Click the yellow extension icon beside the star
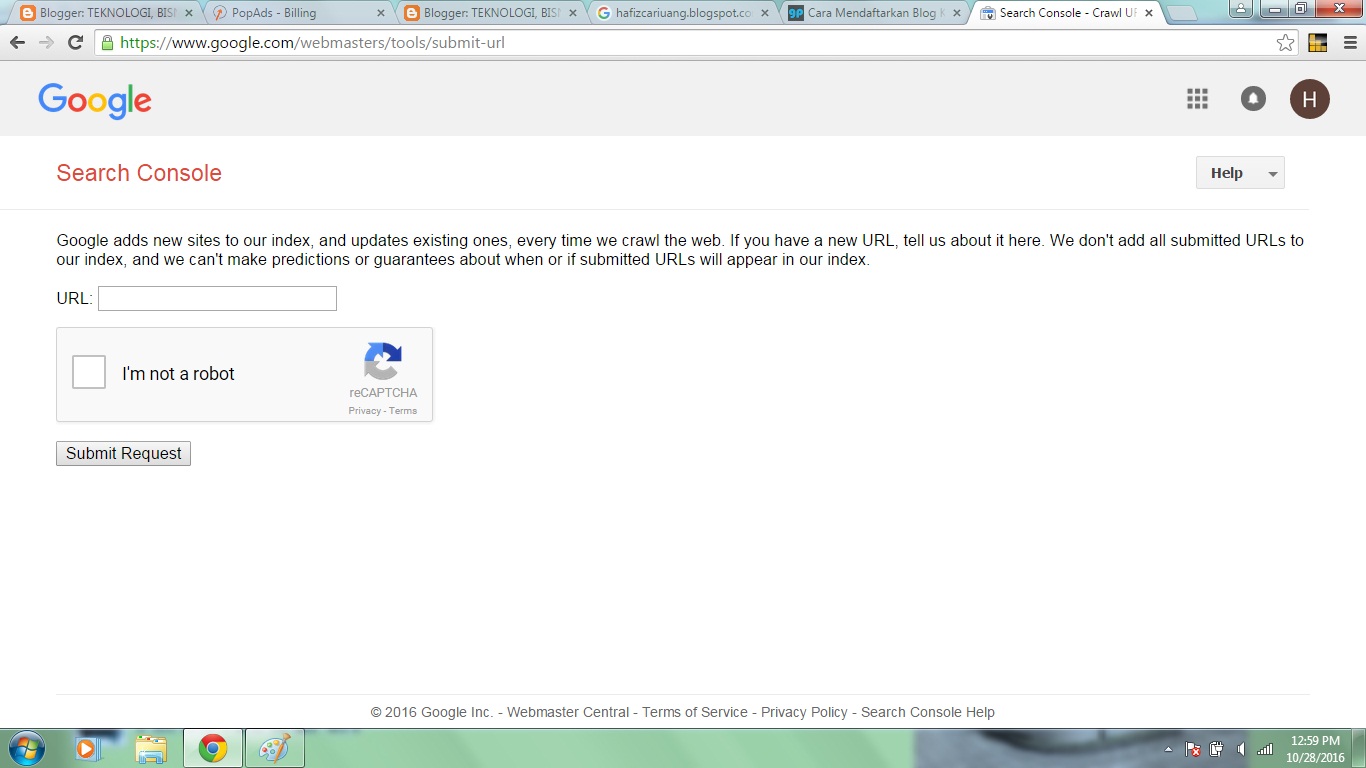 [x=1317, y=43]
